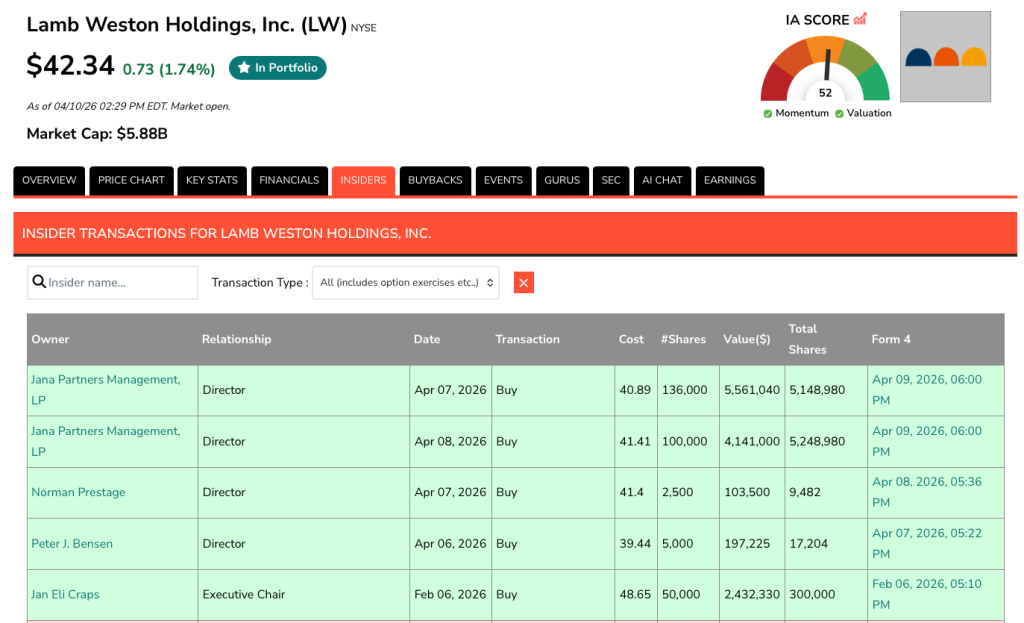Go to the AI Chat tab
This screenshot has height=623, width=1024.
click(x=662, y=180)
